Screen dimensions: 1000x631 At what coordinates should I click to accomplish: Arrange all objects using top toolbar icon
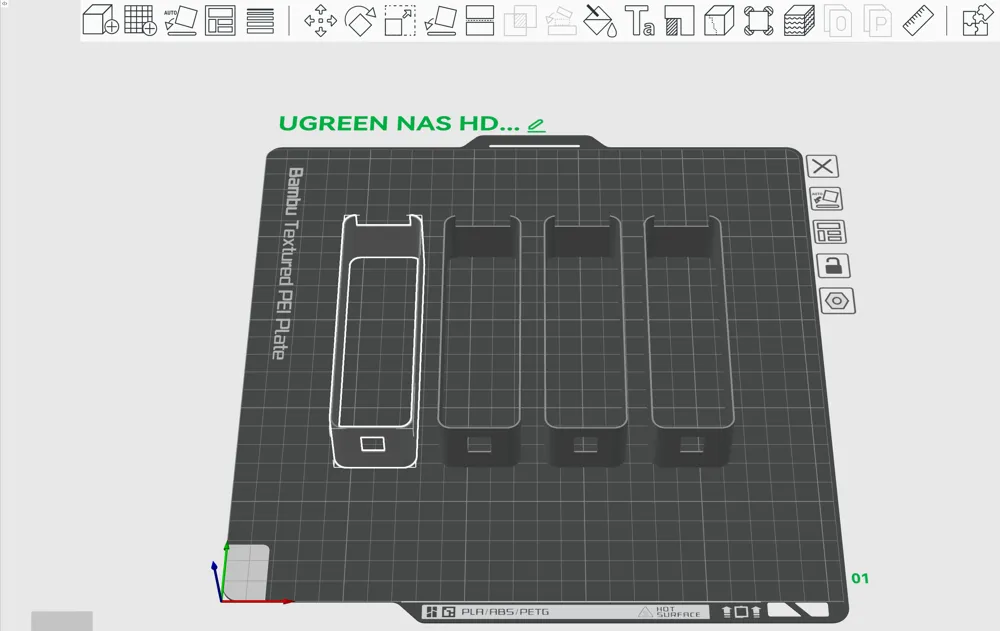pyautogui.click(x=220, y=20)
